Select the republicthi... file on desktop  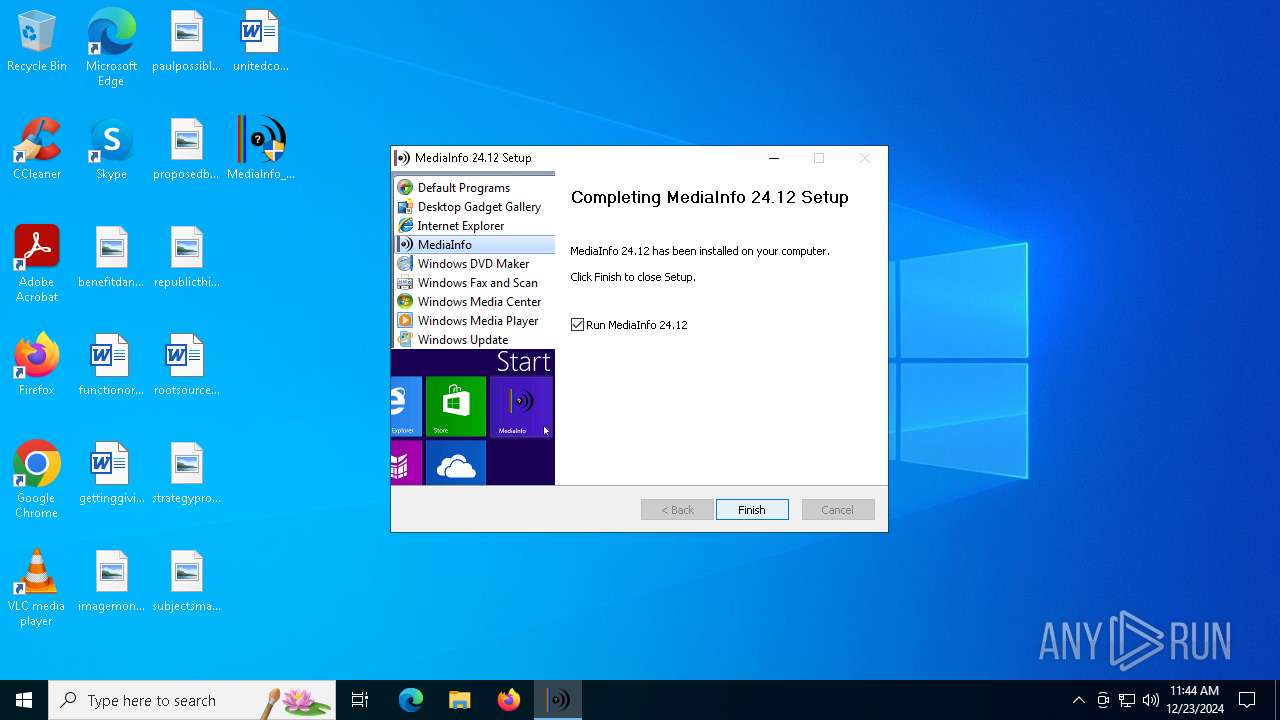pos(186,257)
